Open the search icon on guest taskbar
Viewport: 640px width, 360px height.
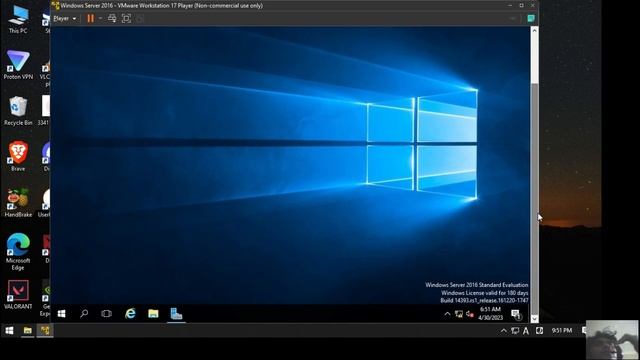pos(84,313)
